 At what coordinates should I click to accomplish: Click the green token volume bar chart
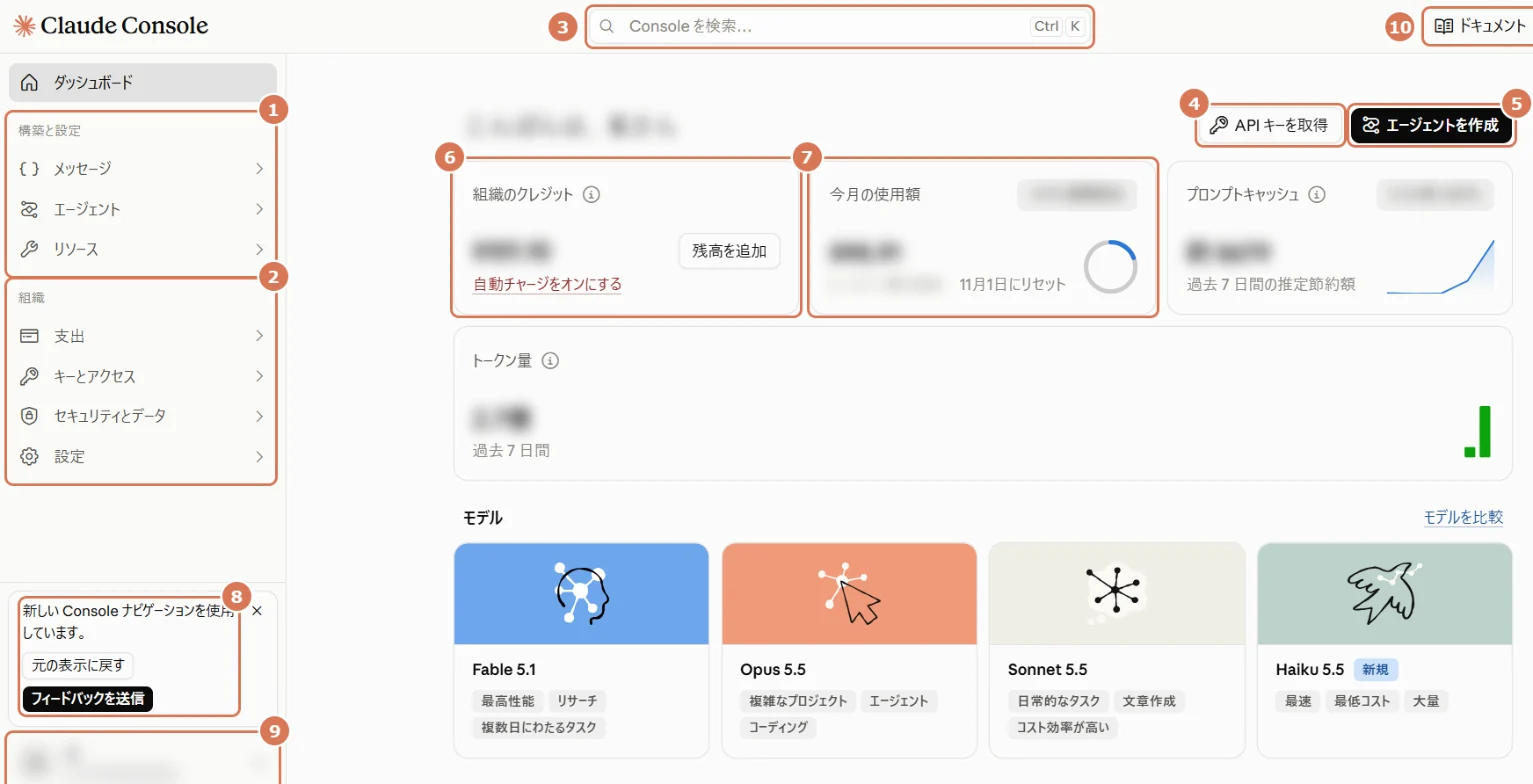tap(1478, 432)
